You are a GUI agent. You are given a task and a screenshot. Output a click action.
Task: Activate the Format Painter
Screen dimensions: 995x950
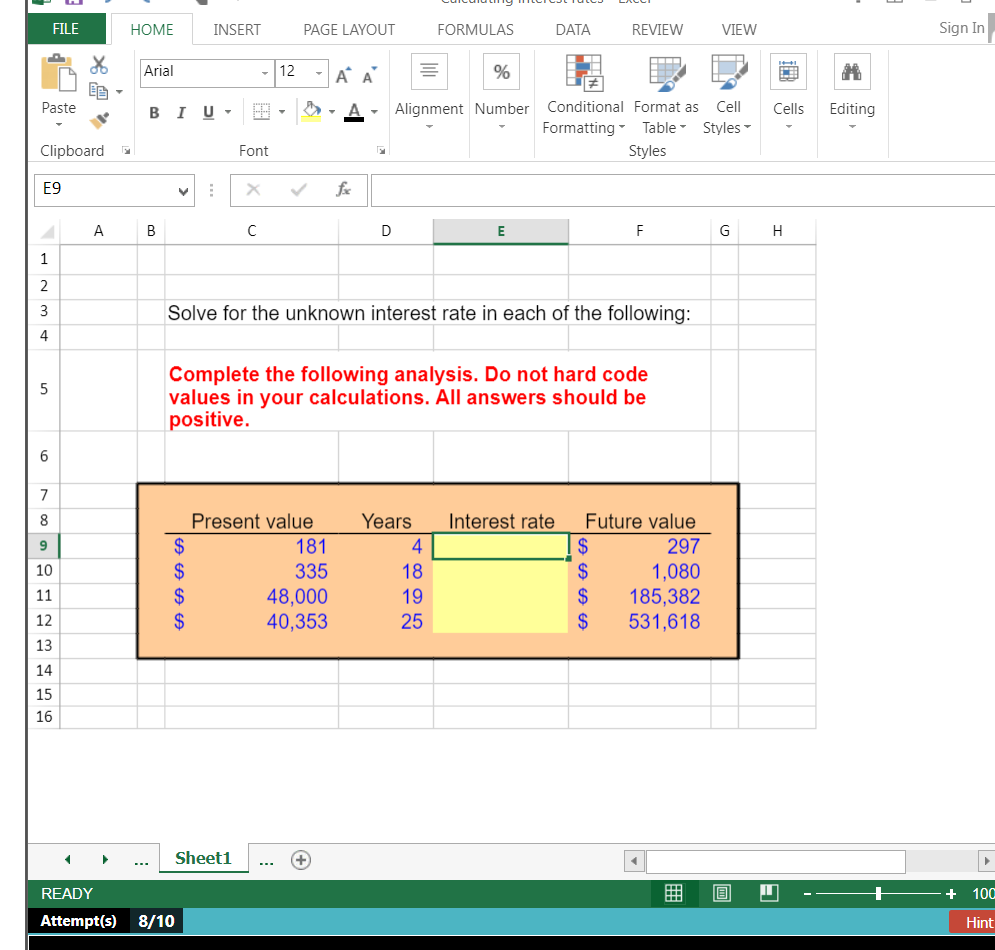[98, 122]
